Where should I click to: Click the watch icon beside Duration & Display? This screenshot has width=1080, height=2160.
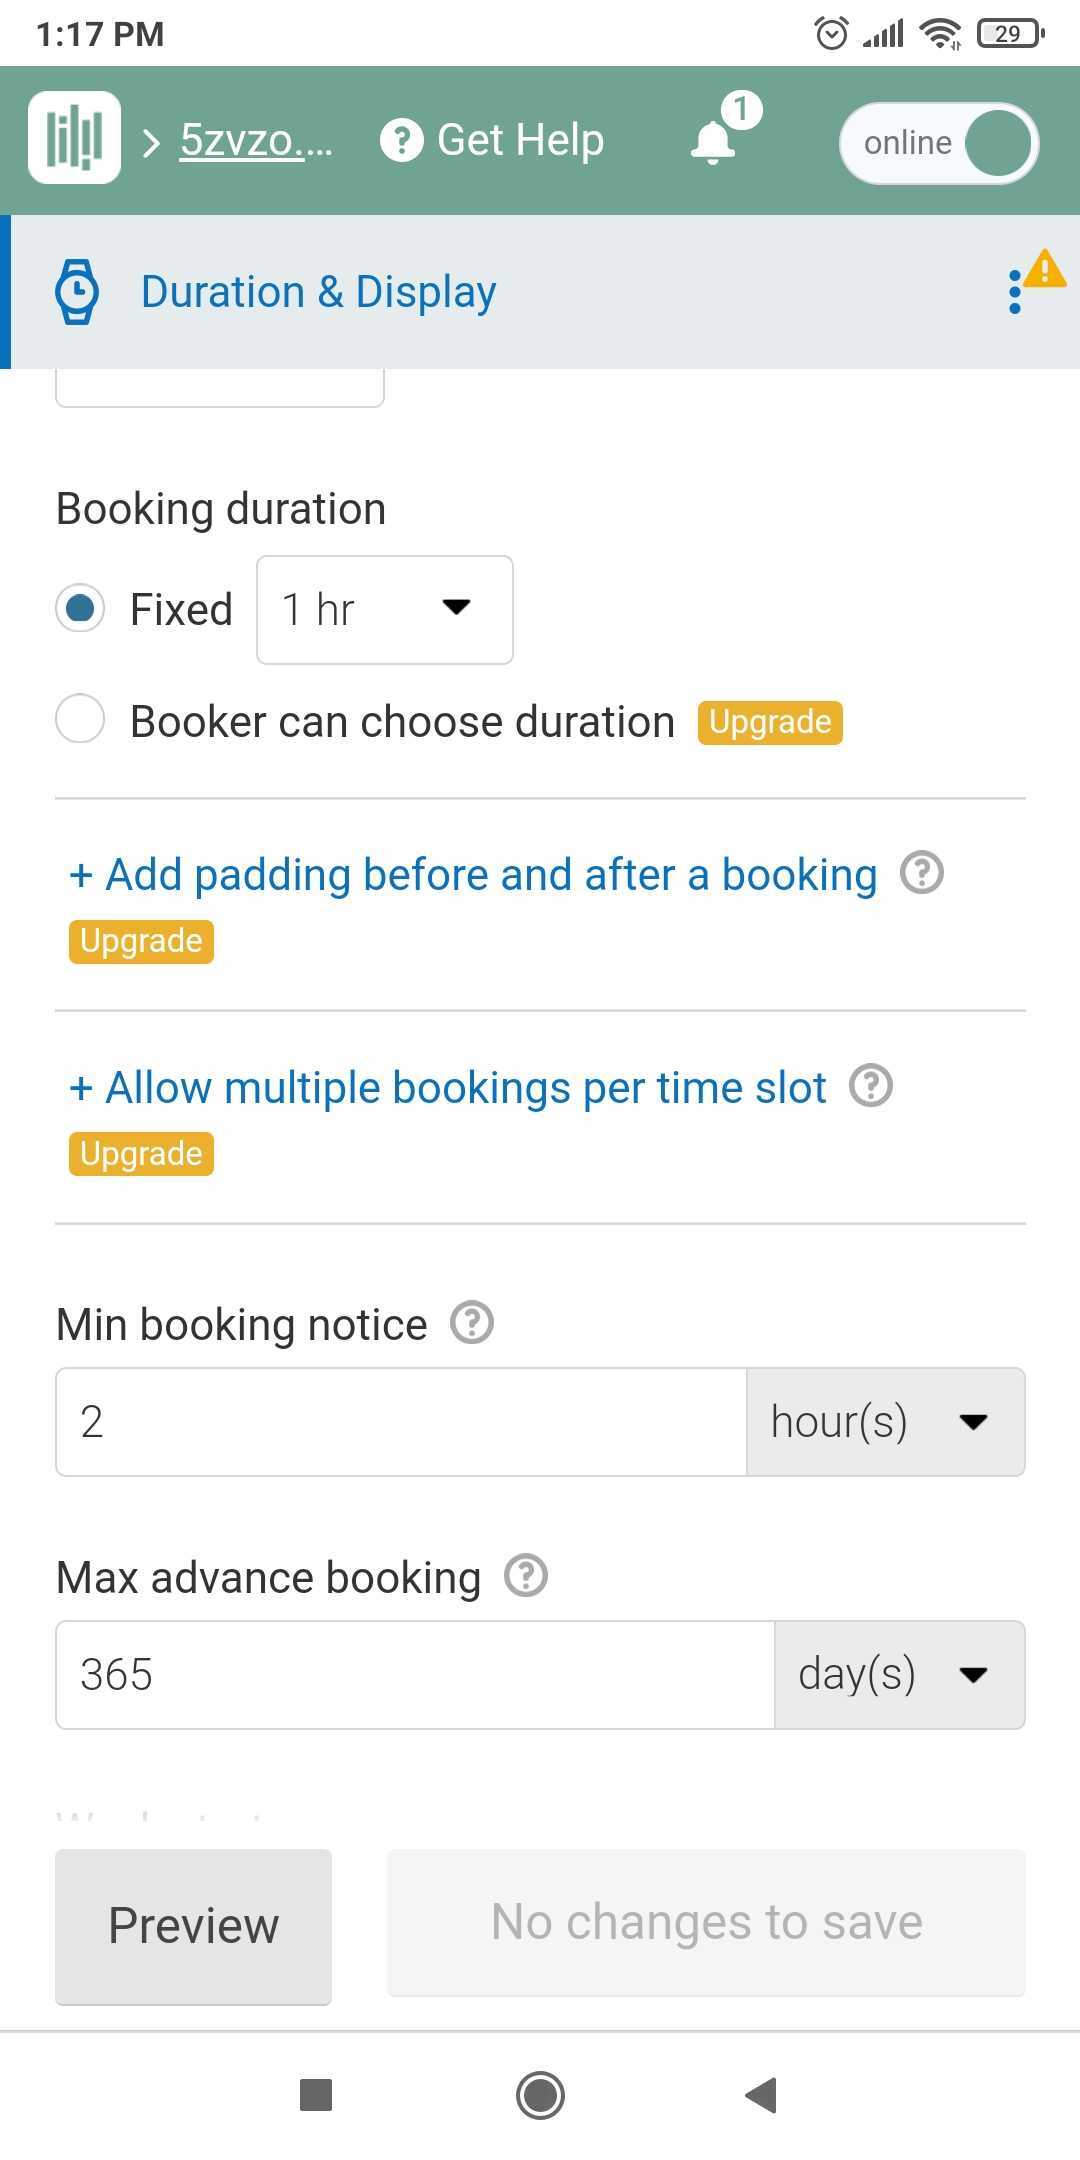pos(77,292)
